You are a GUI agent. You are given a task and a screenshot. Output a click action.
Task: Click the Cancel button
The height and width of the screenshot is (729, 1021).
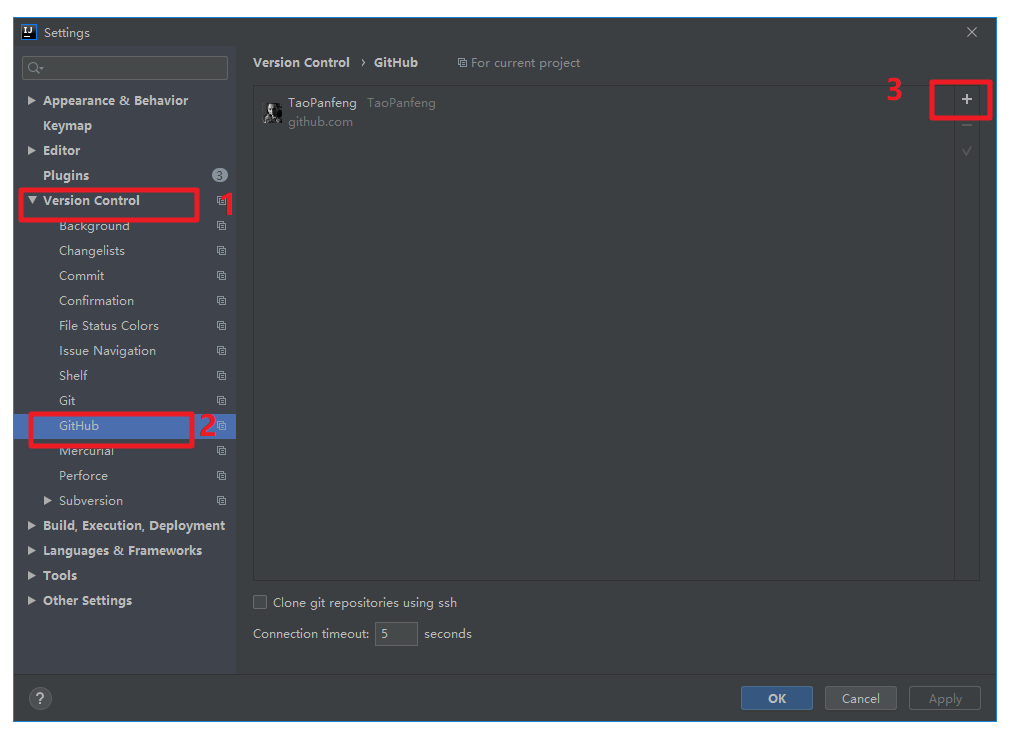tap(861, 698)
